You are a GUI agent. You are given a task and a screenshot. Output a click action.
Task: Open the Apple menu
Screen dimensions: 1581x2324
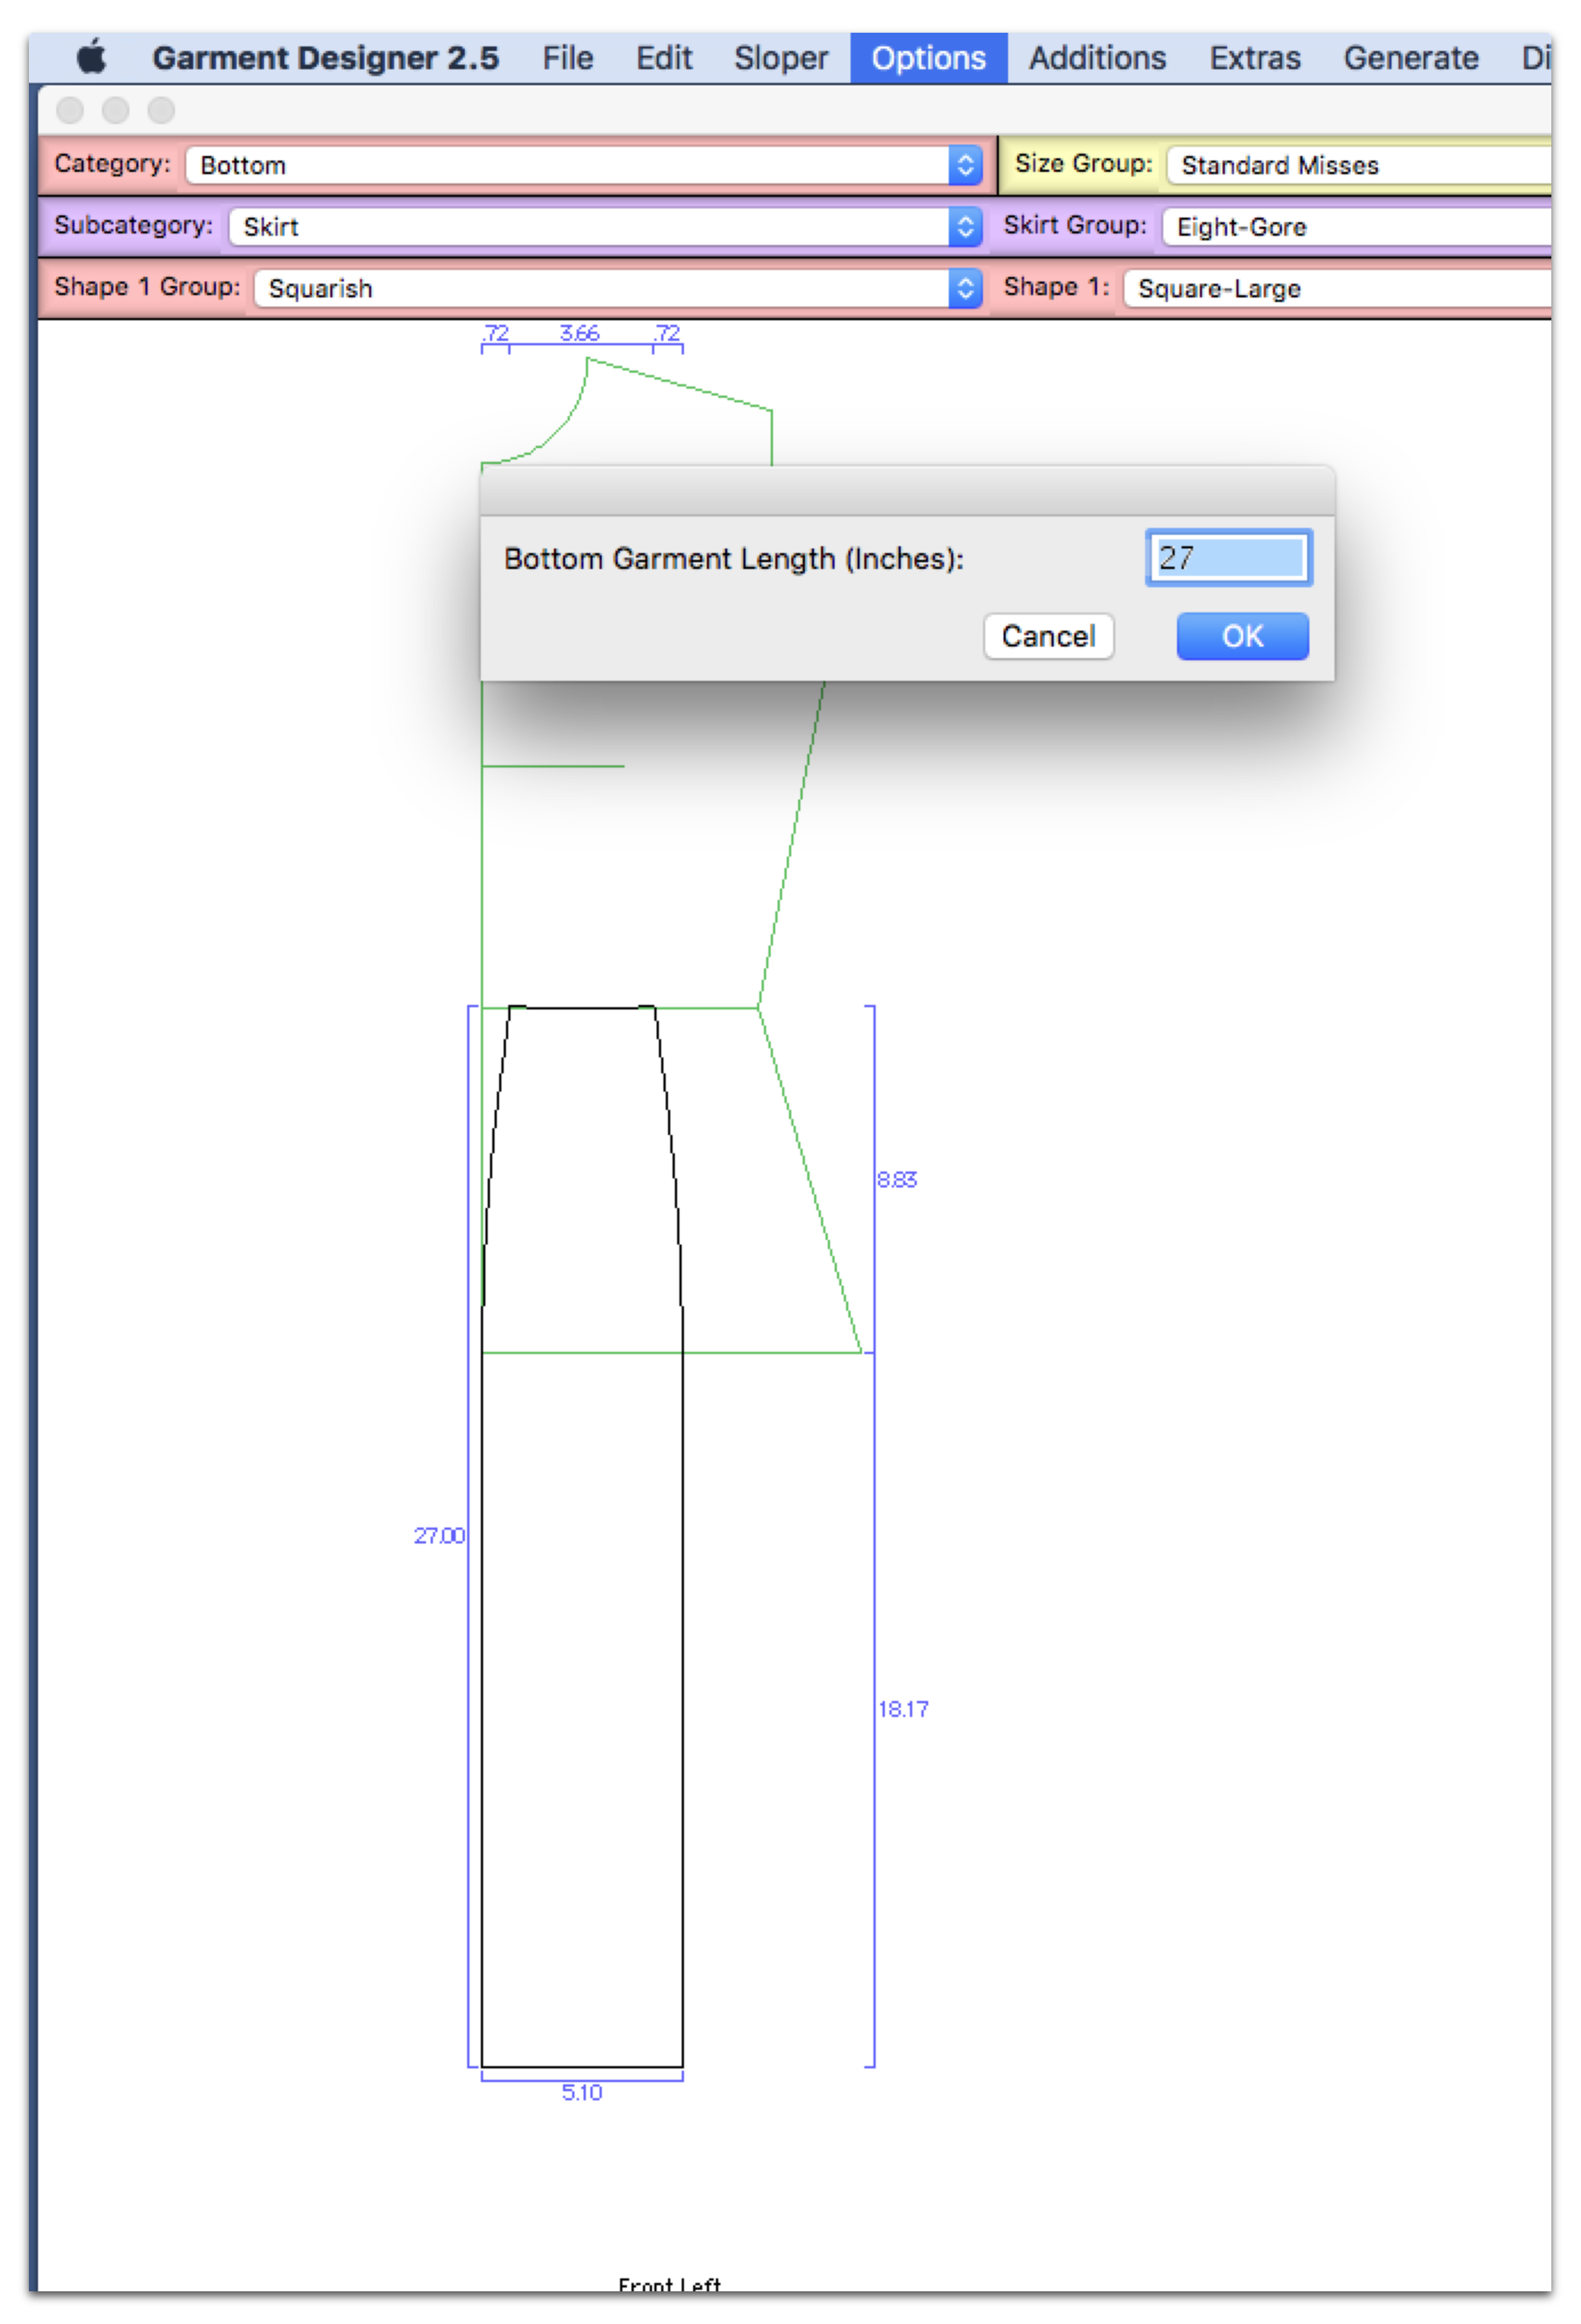click(x=91, y=57)
